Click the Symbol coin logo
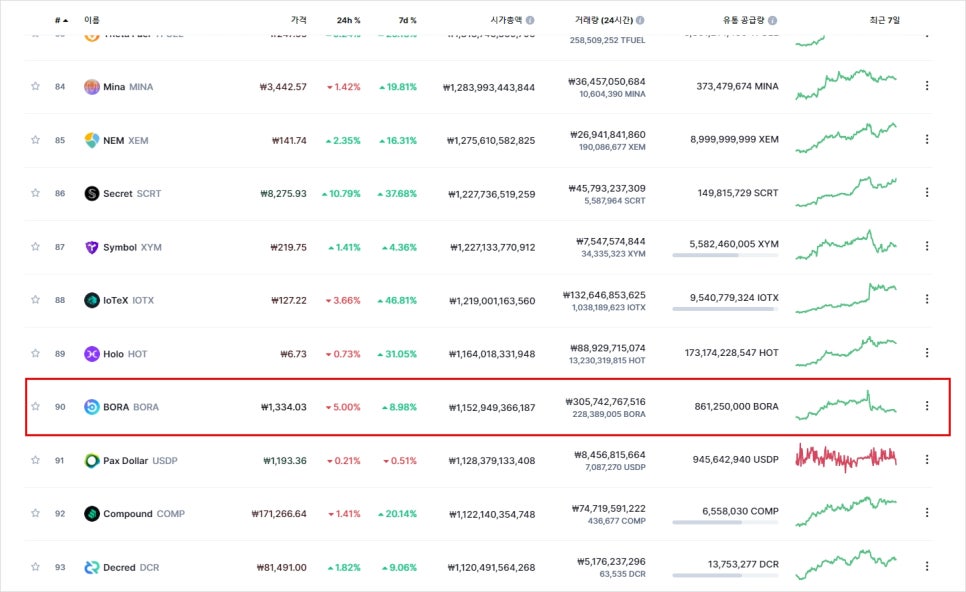 [92, 247]
